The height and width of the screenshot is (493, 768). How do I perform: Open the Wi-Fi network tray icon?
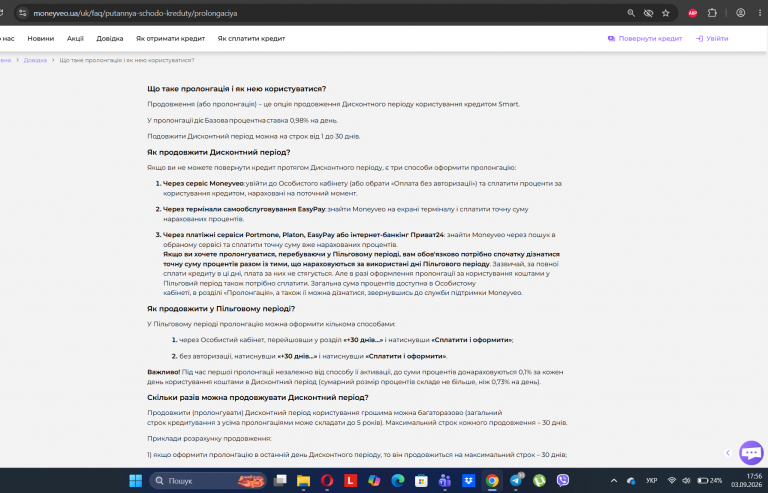pos(672,481)
